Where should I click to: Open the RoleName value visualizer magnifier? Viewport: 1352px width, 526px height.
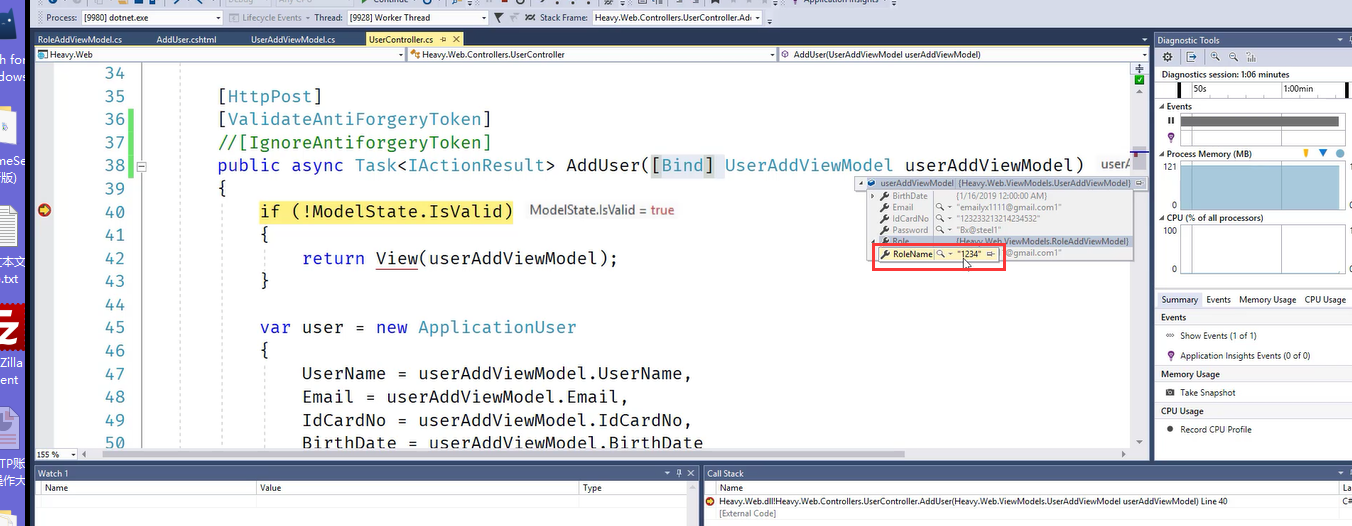(x=940, y=254)
